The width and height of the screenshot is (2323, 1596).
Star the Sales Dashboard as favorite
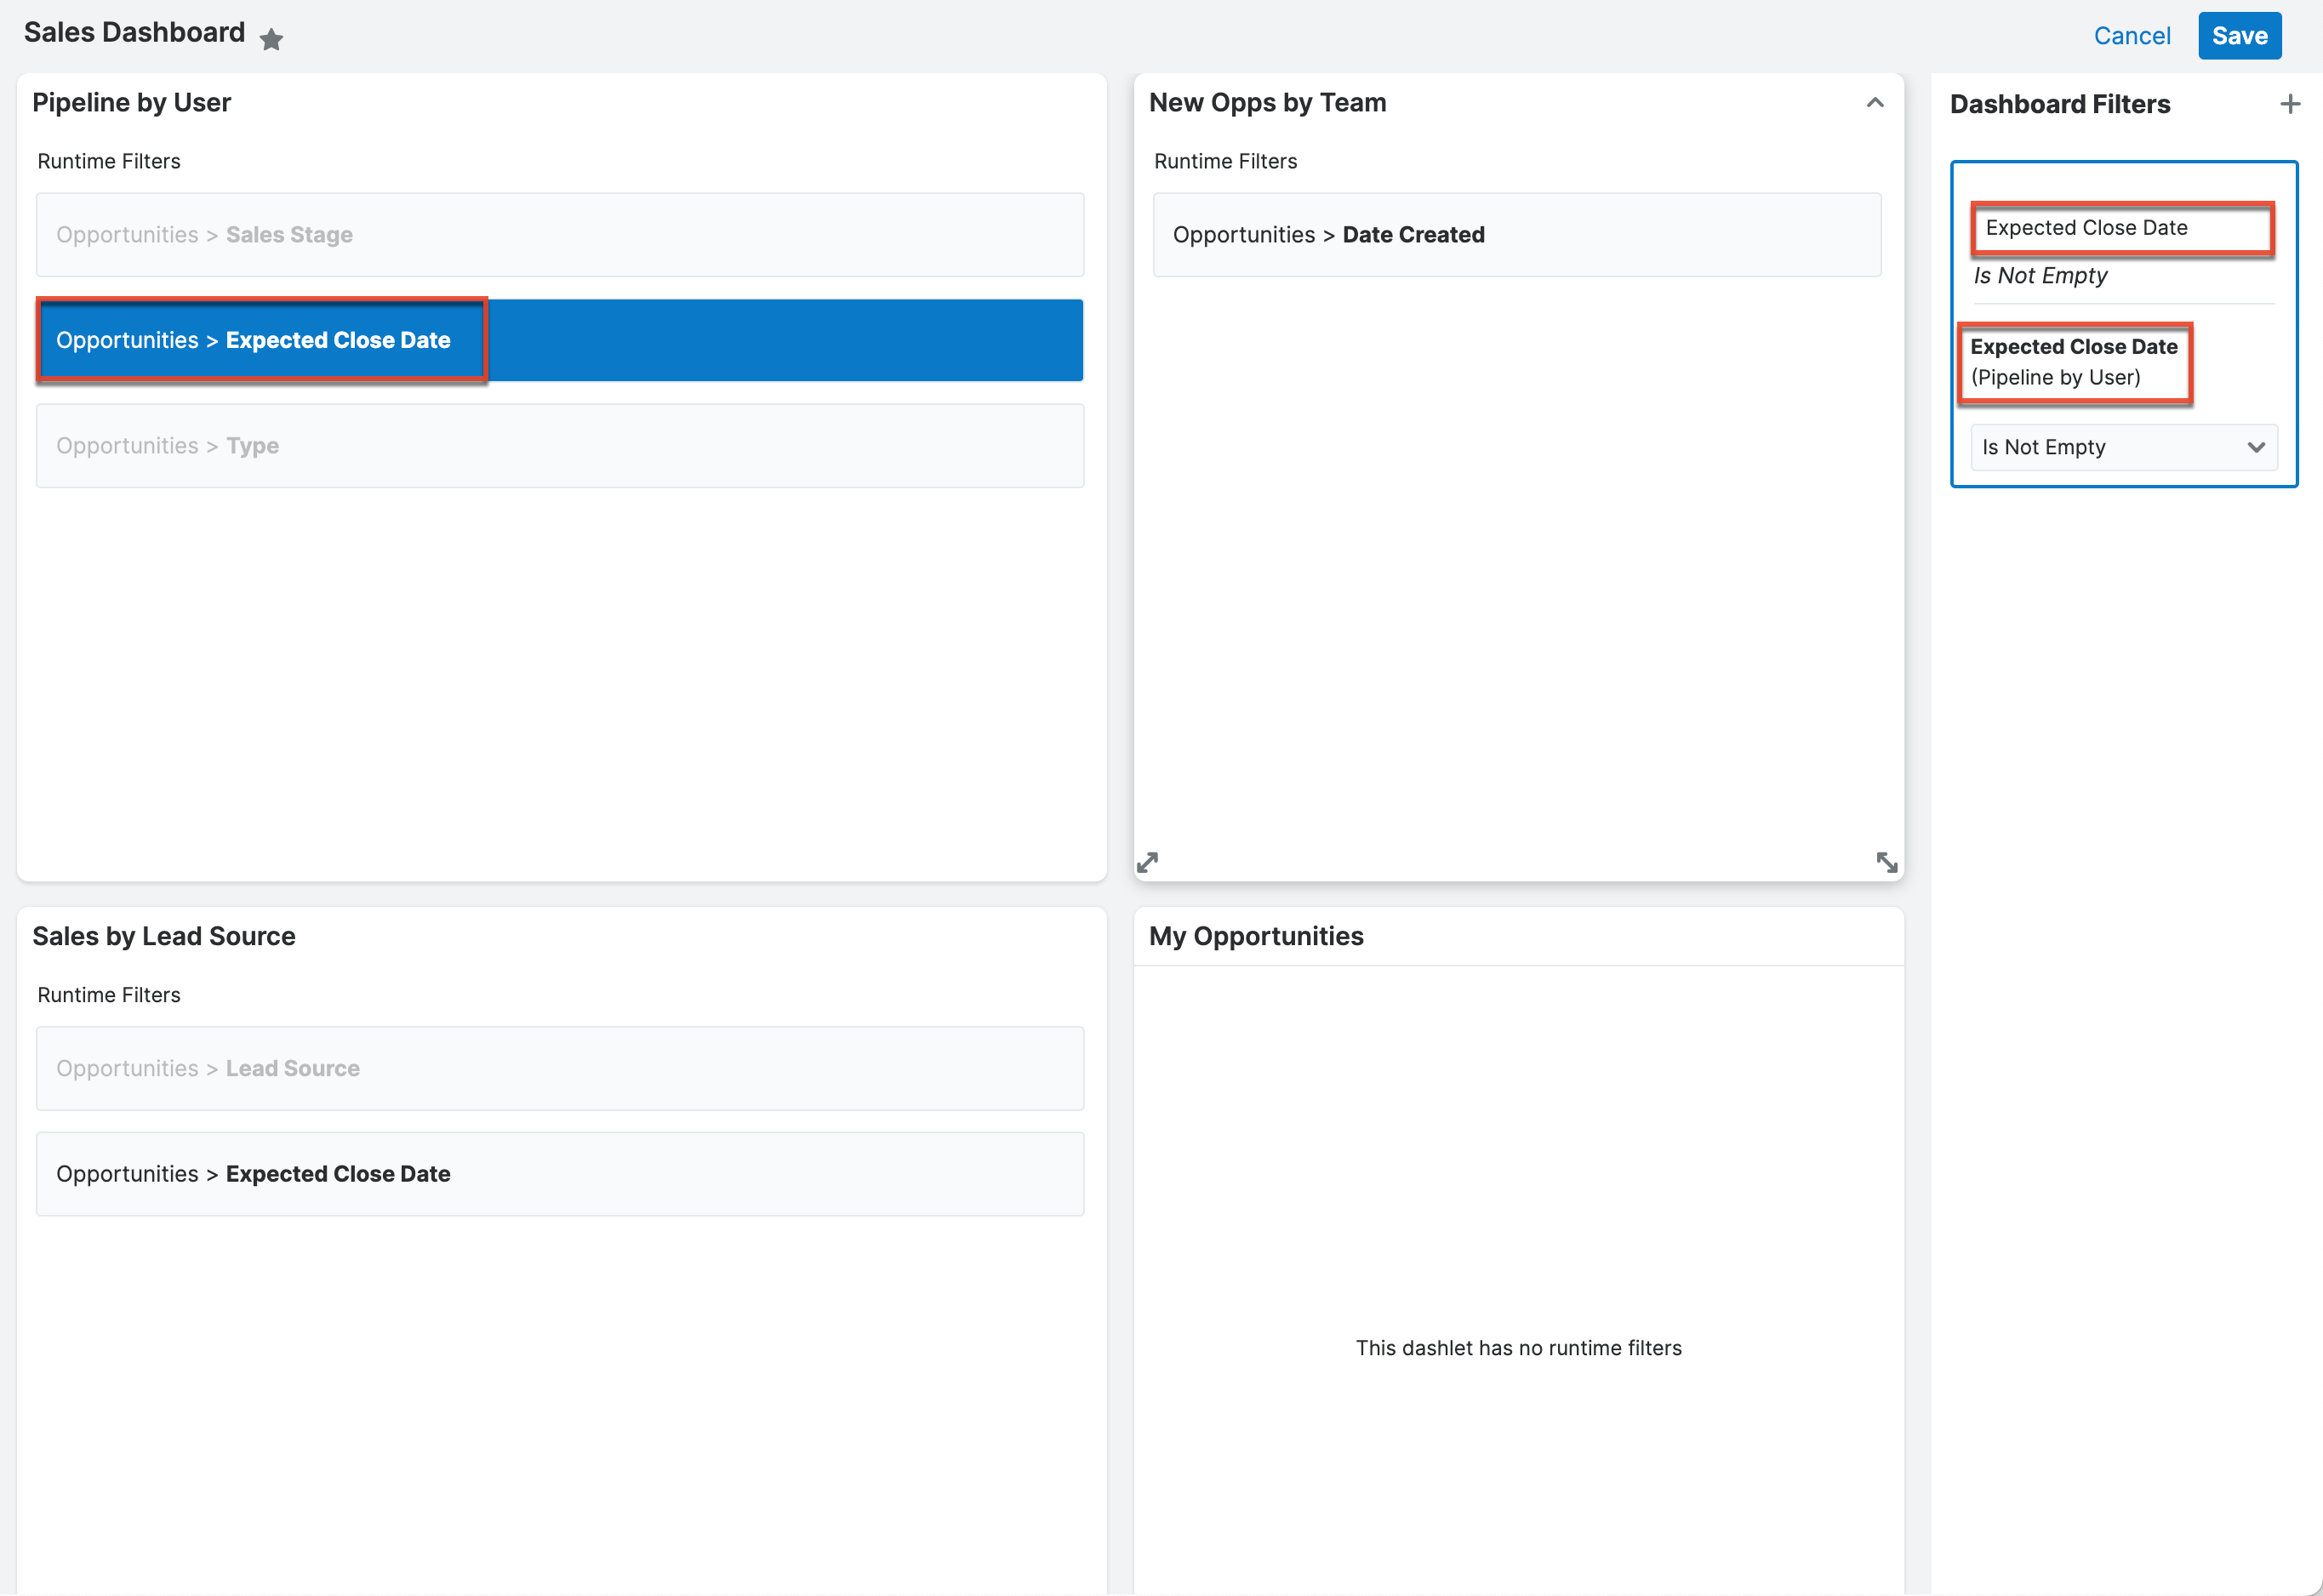point(271,39)
